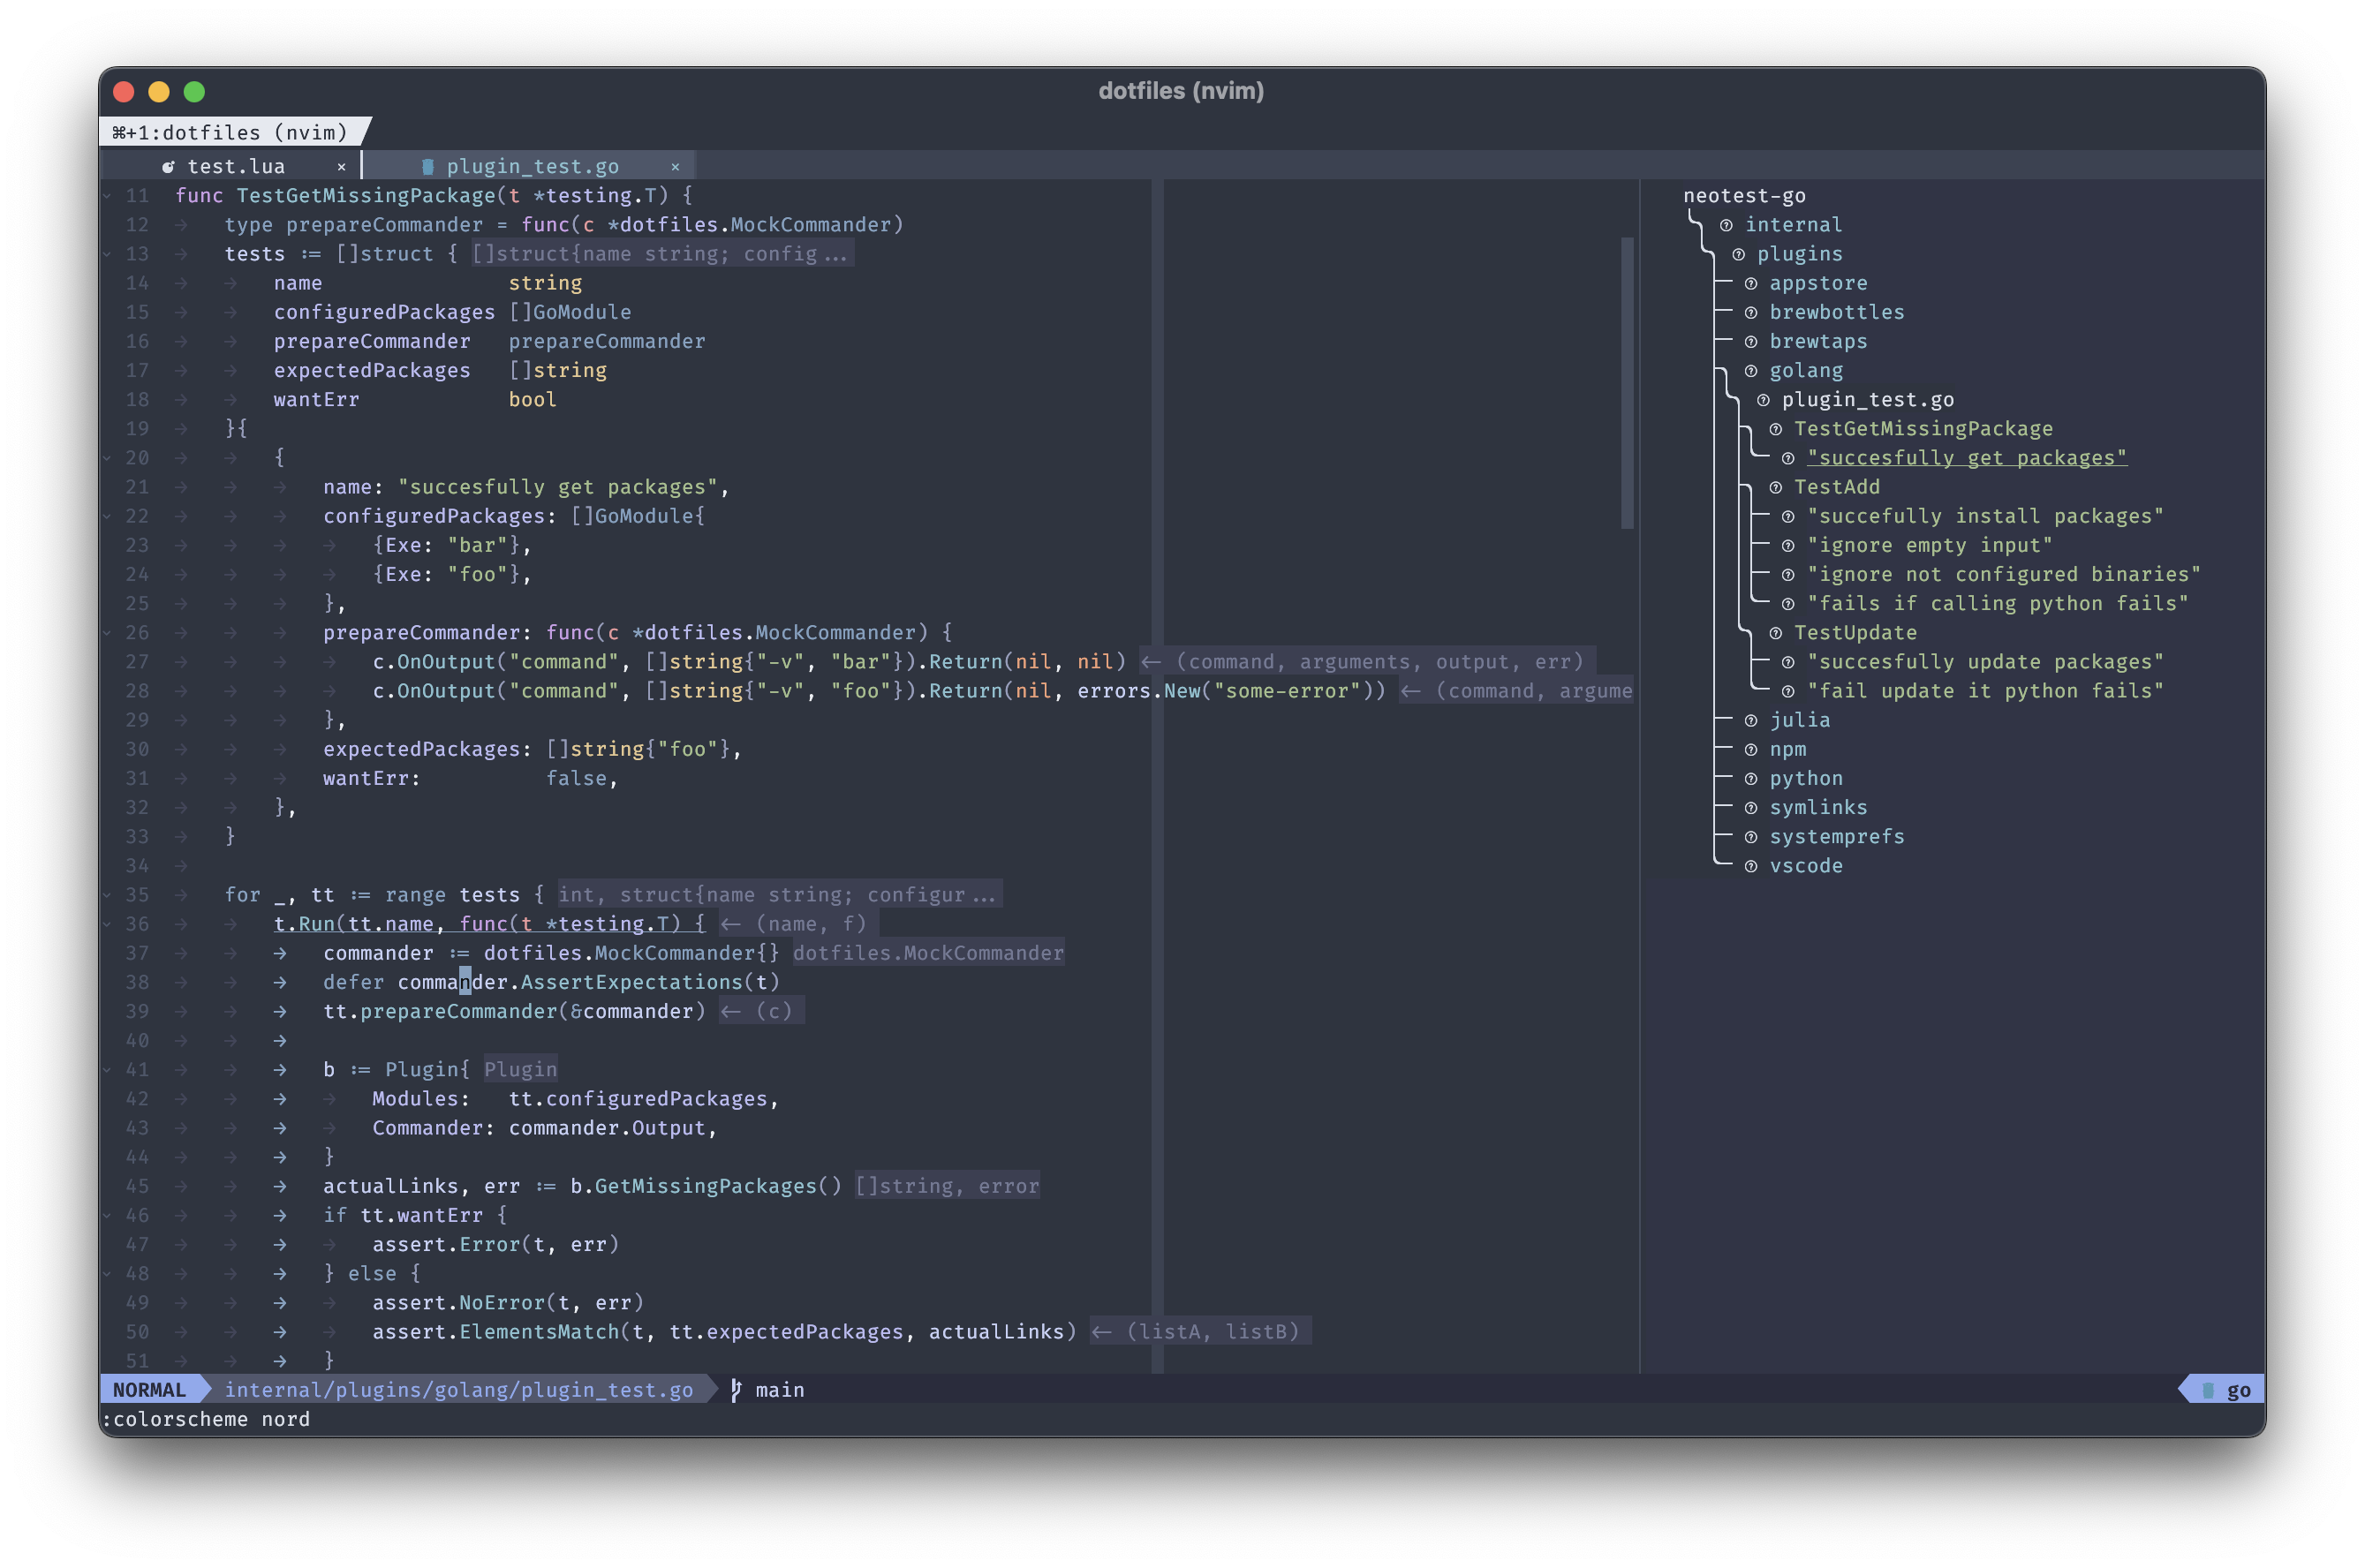Select plugin_test.go in neotest summary
Image resolution: width=2365 pixels, height=1568 pixels.
point(1867,400)
